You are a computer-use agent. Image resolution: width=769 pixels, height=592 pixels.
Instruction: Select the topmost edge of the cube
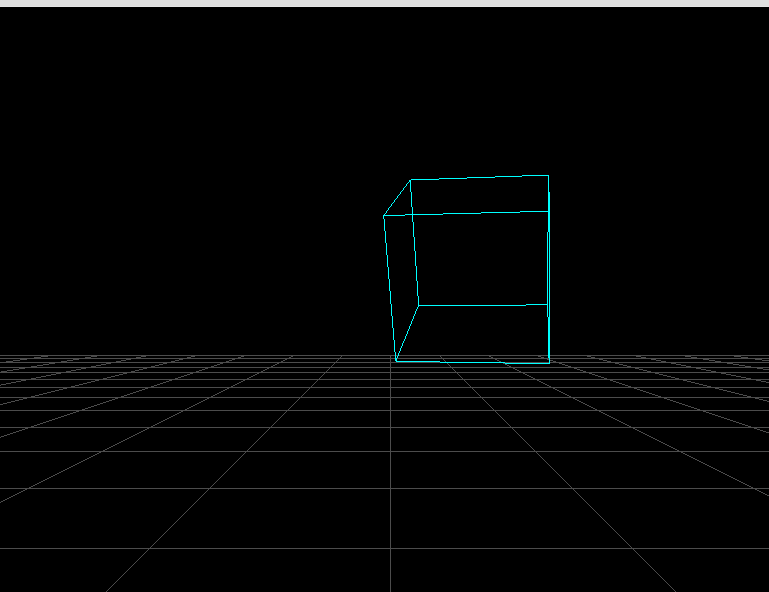click(480, 178)
